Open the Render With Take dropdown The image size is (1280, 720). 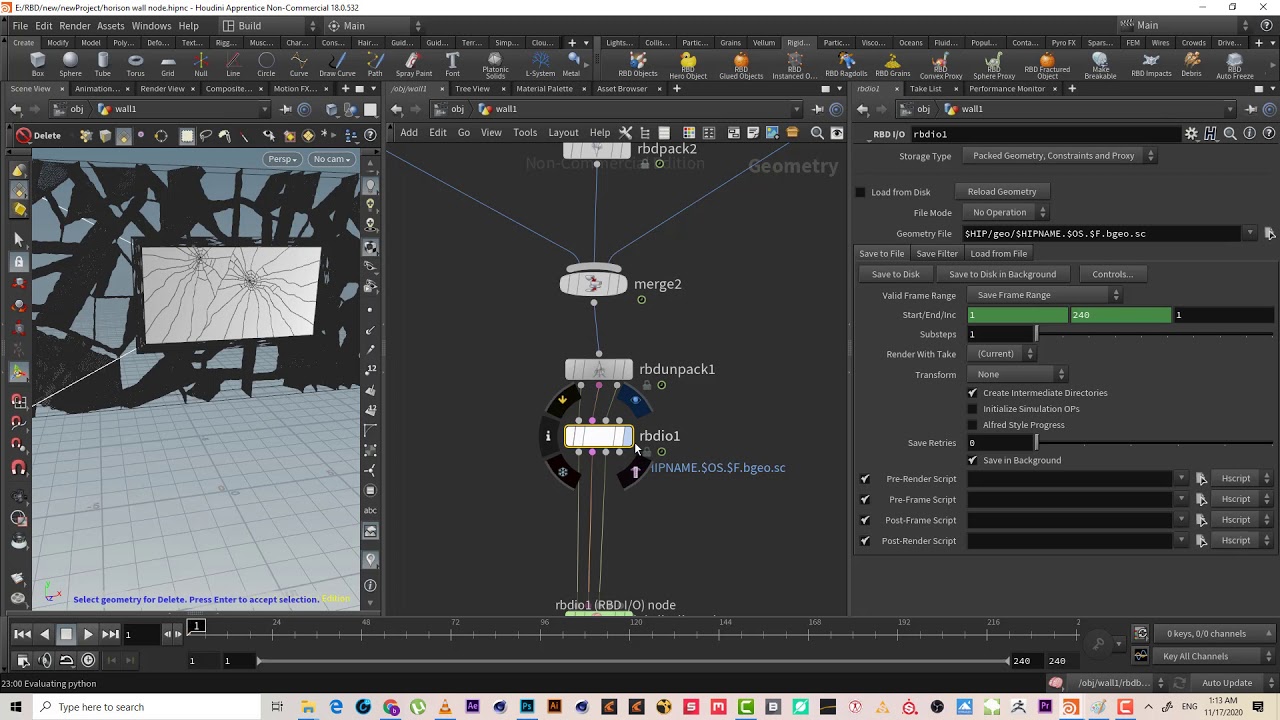tap(1001, 354)
